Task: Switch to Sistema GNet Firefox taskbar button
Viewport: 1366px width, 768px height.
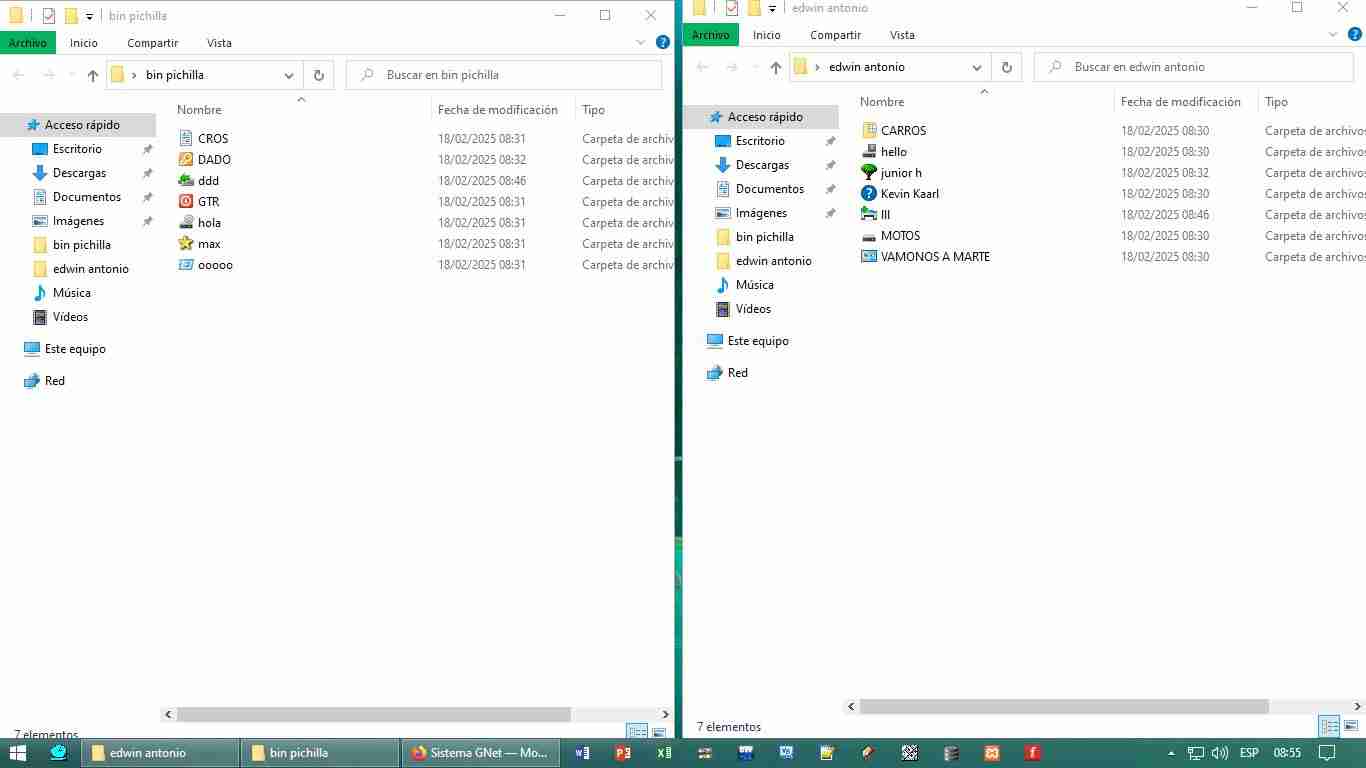Action: 483,753
